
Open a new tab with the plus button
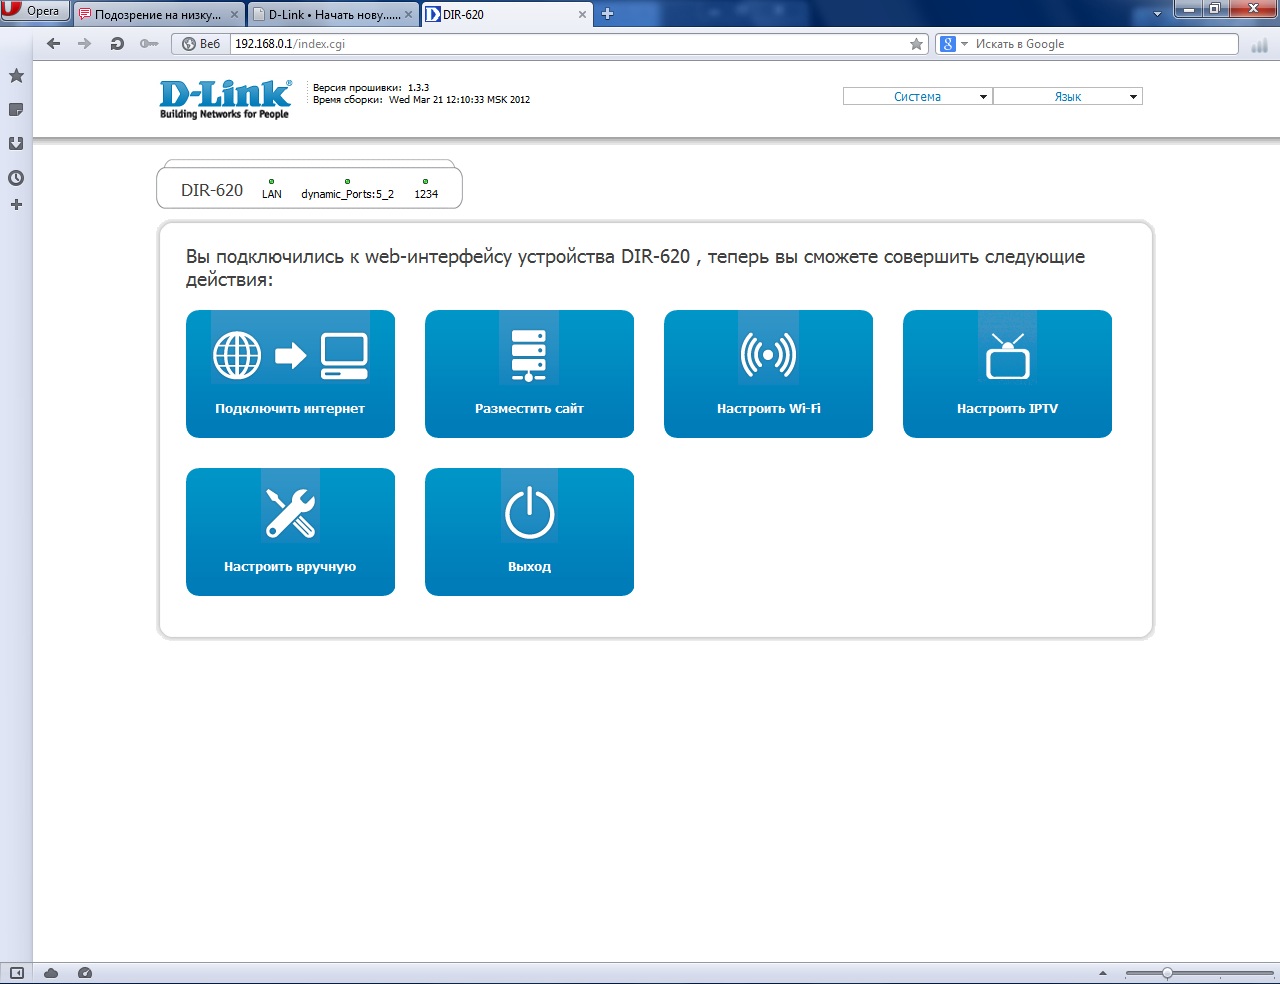(607, 14)
